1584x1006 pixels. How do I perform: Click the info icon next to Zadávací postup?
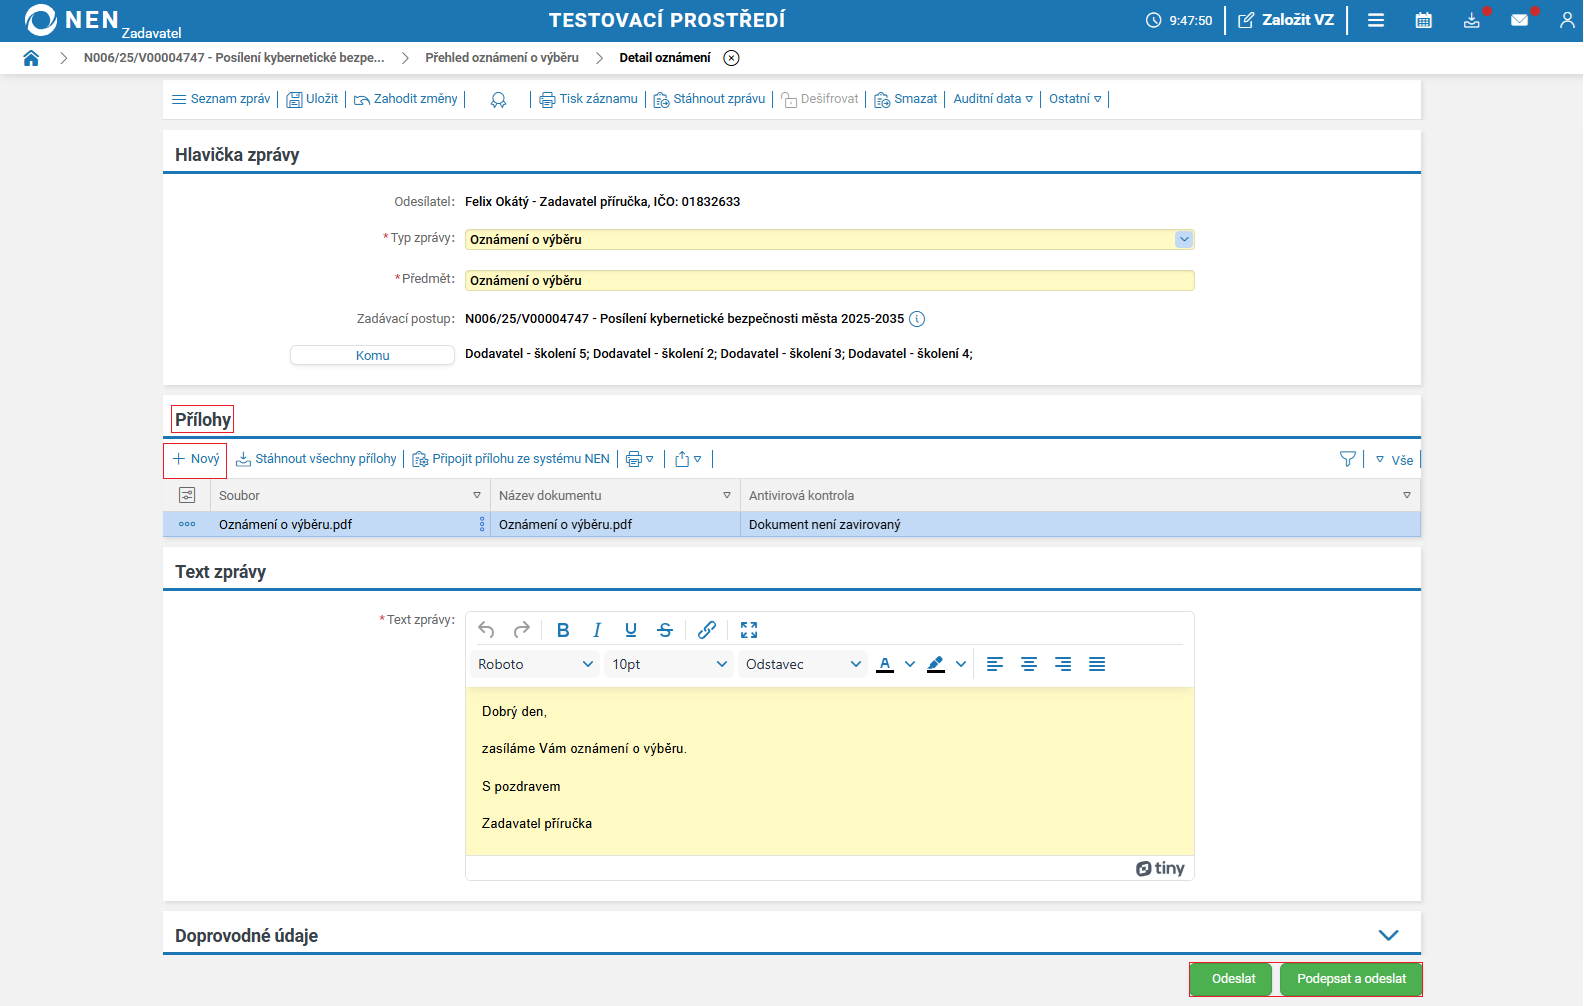917,319
